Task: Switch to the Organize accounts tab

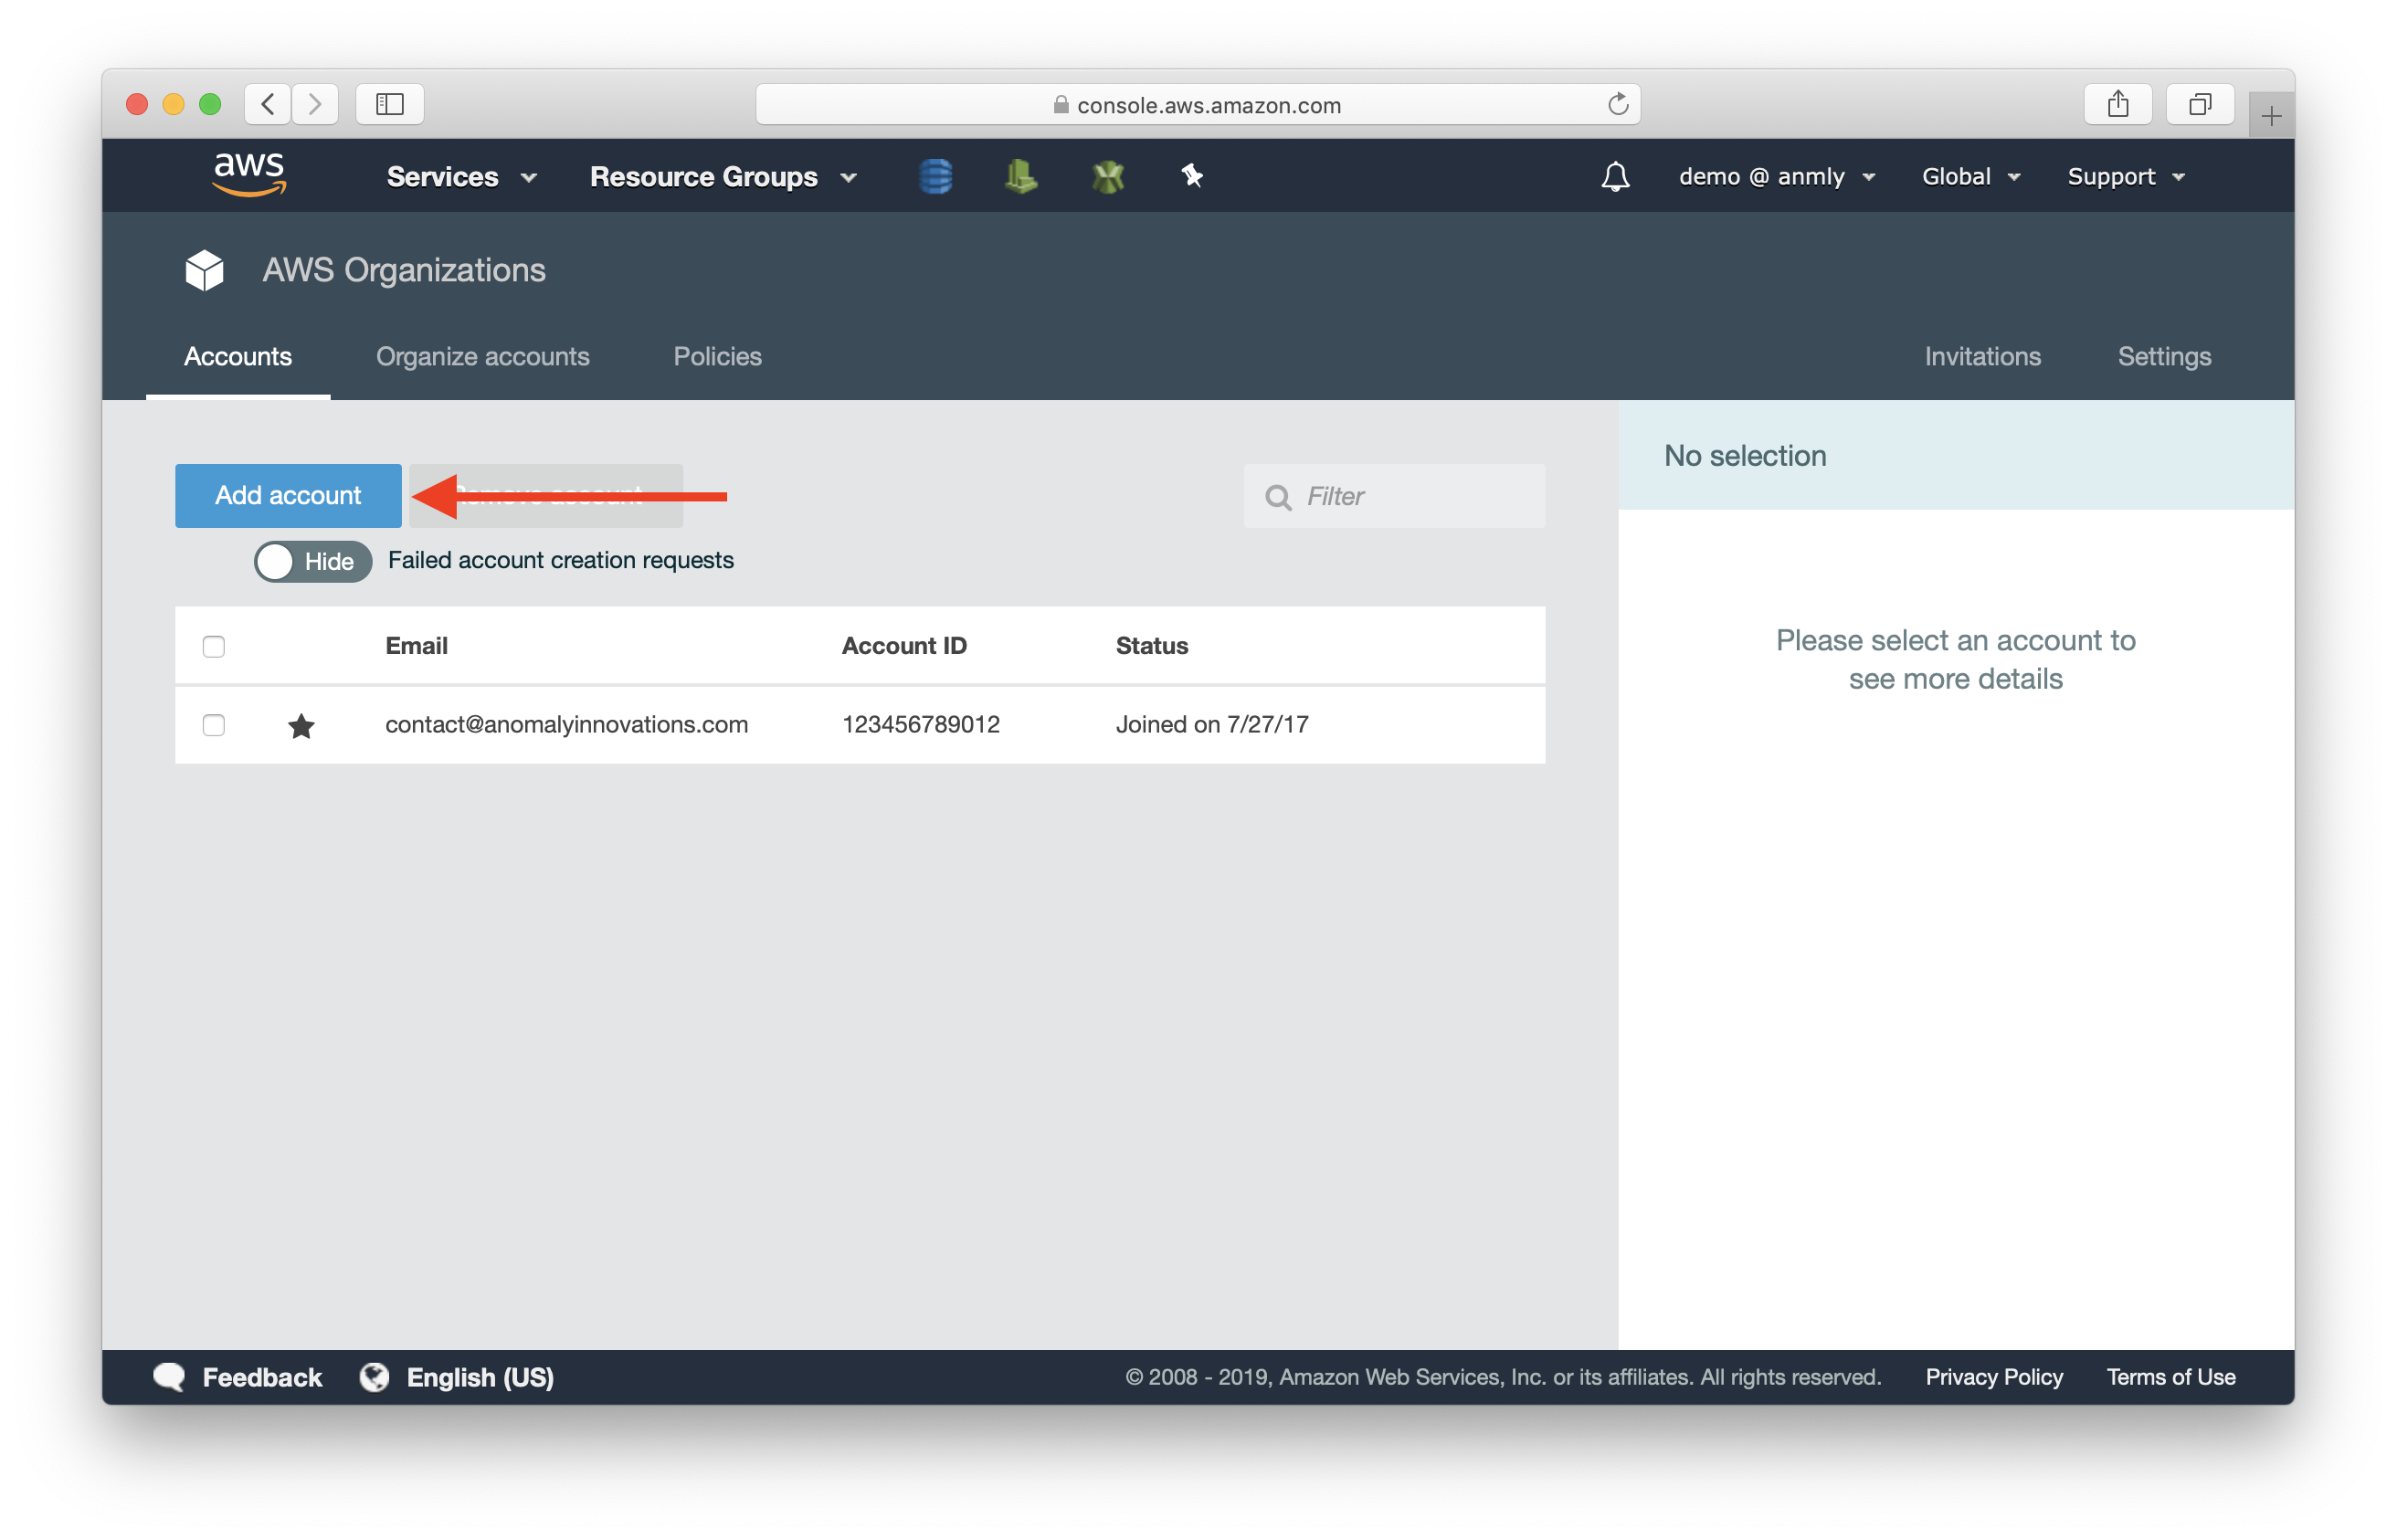Action: coord(482,356)
